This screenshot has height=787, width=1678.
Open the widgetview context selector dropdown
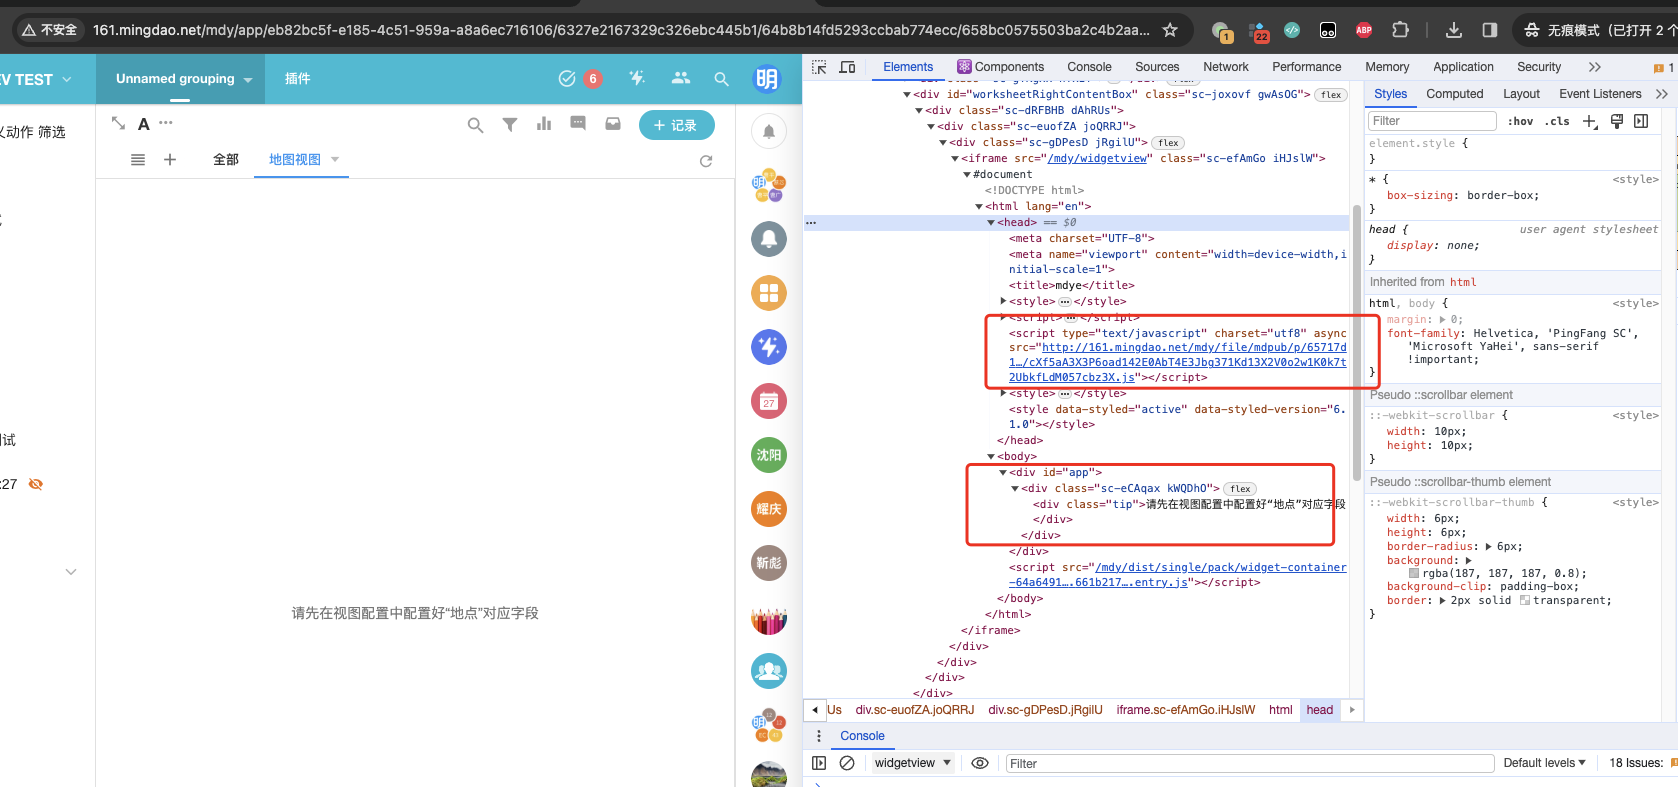(912, 763)
